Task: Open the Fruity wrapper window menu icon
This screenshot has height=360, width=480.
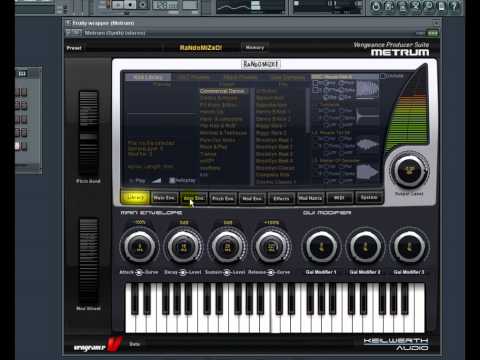Action: (x=68, y=23)
